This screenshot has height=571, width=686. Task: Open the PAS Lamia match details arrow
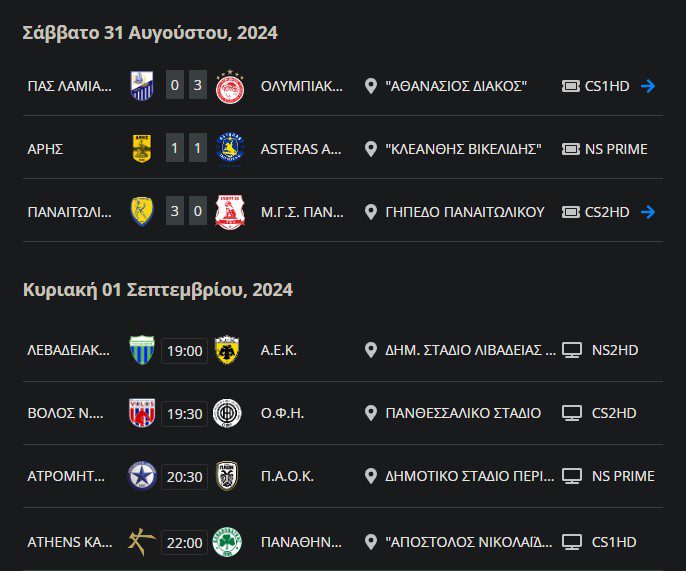(648, 86)
